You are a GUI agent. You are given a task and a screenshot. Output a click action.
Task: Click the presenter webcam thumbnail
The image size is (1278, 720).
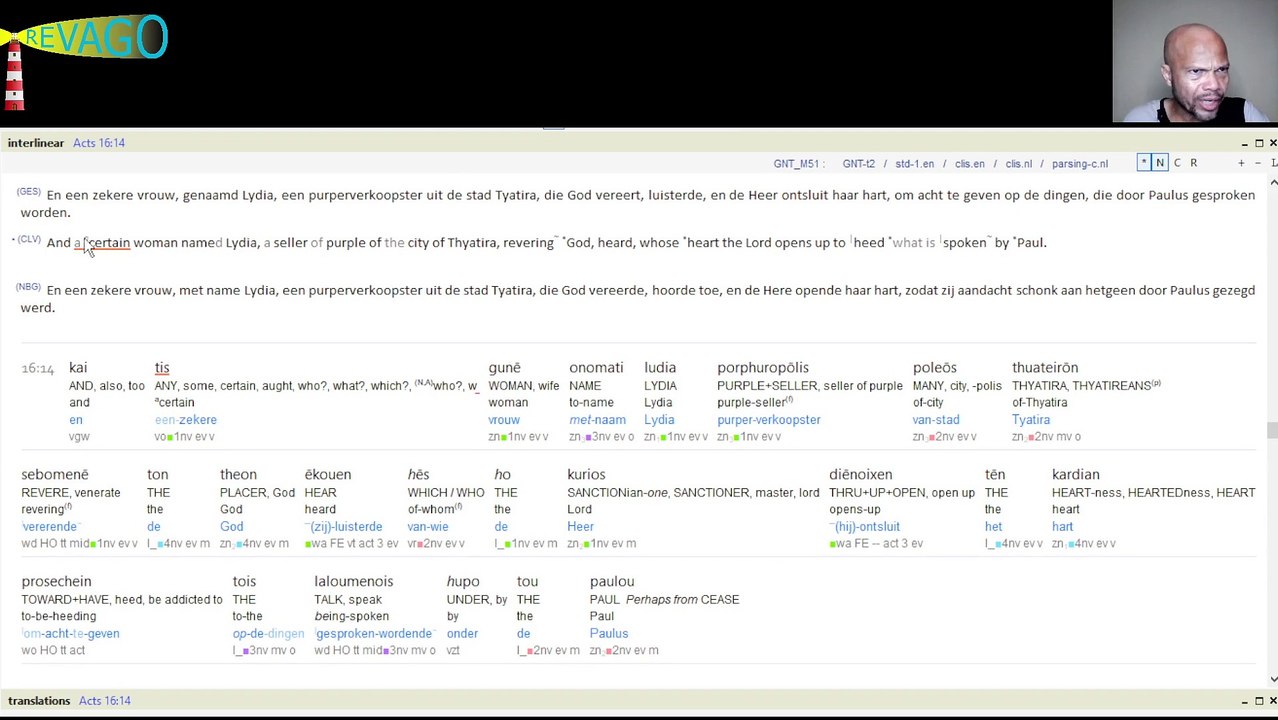tap(1194, 62)
